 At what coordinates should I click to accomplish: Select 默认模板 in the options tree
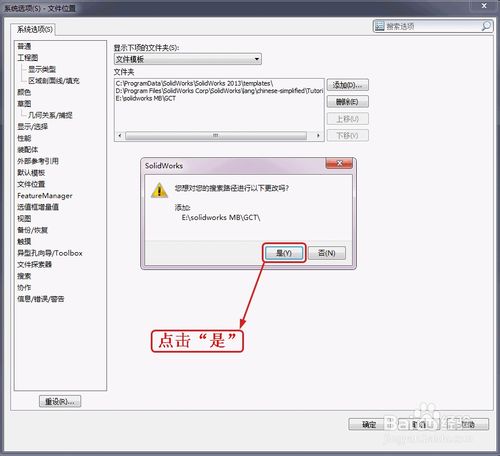coord(31,173)
